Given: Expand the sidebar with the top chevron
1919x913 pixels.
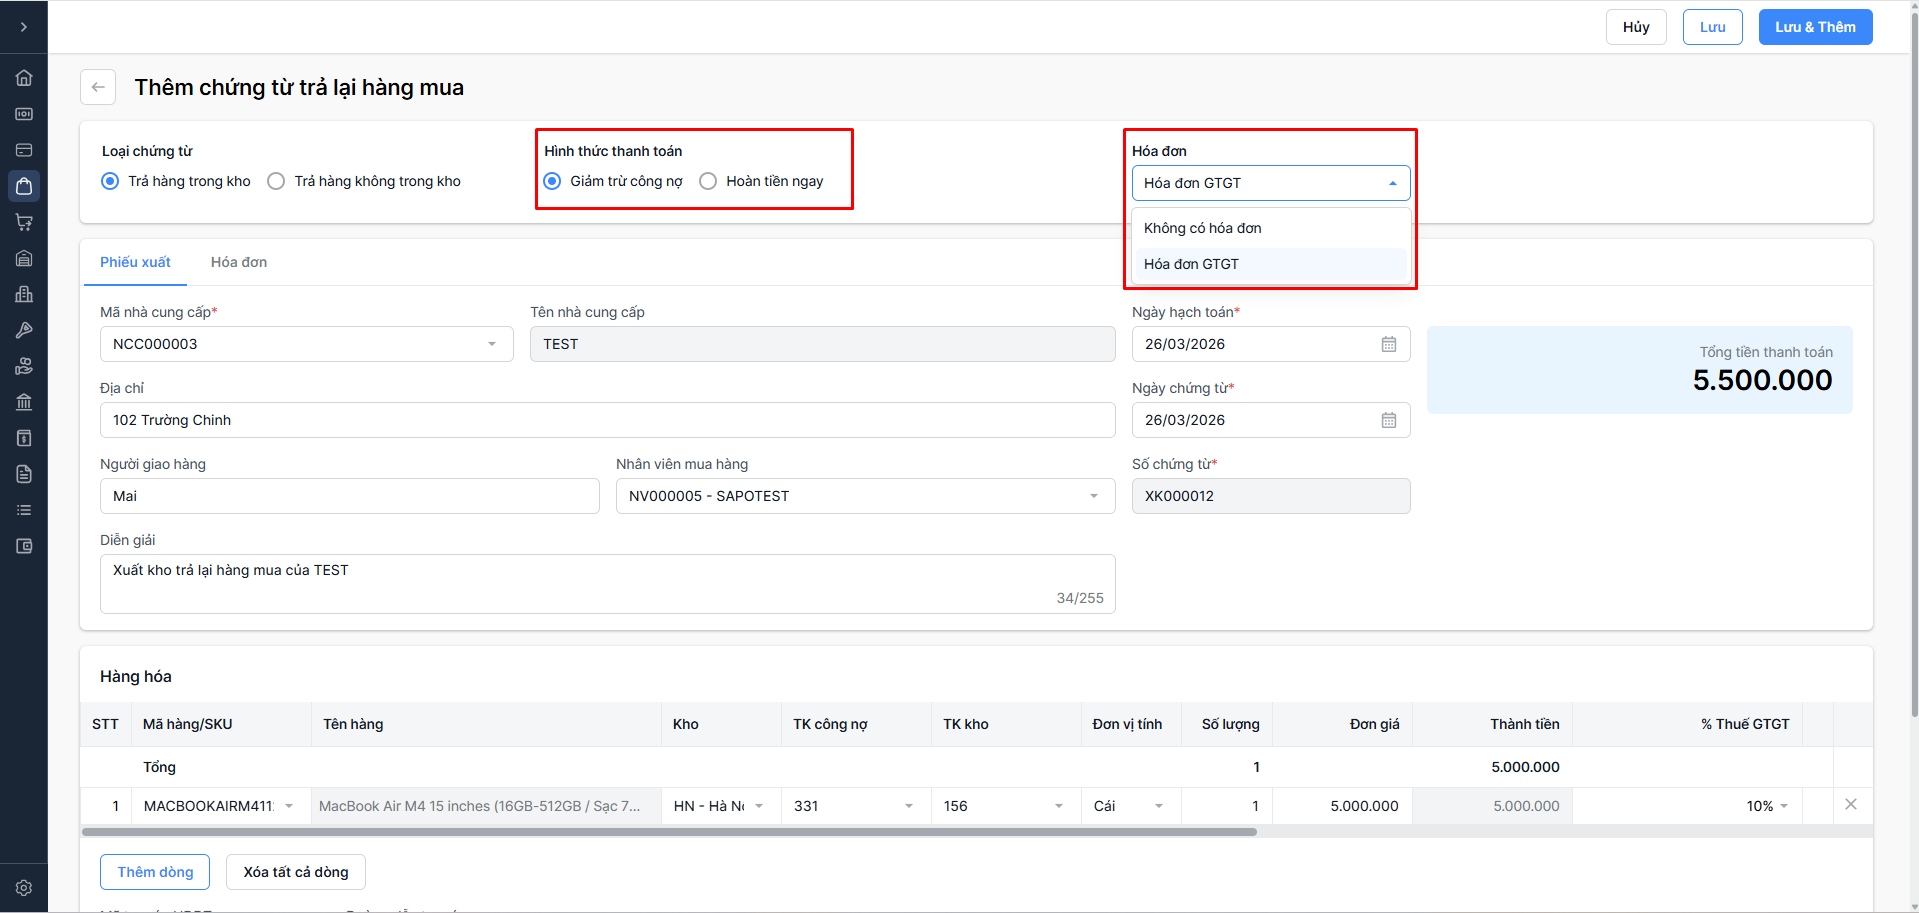Looking at the screenshot, I should click(24, 27).
